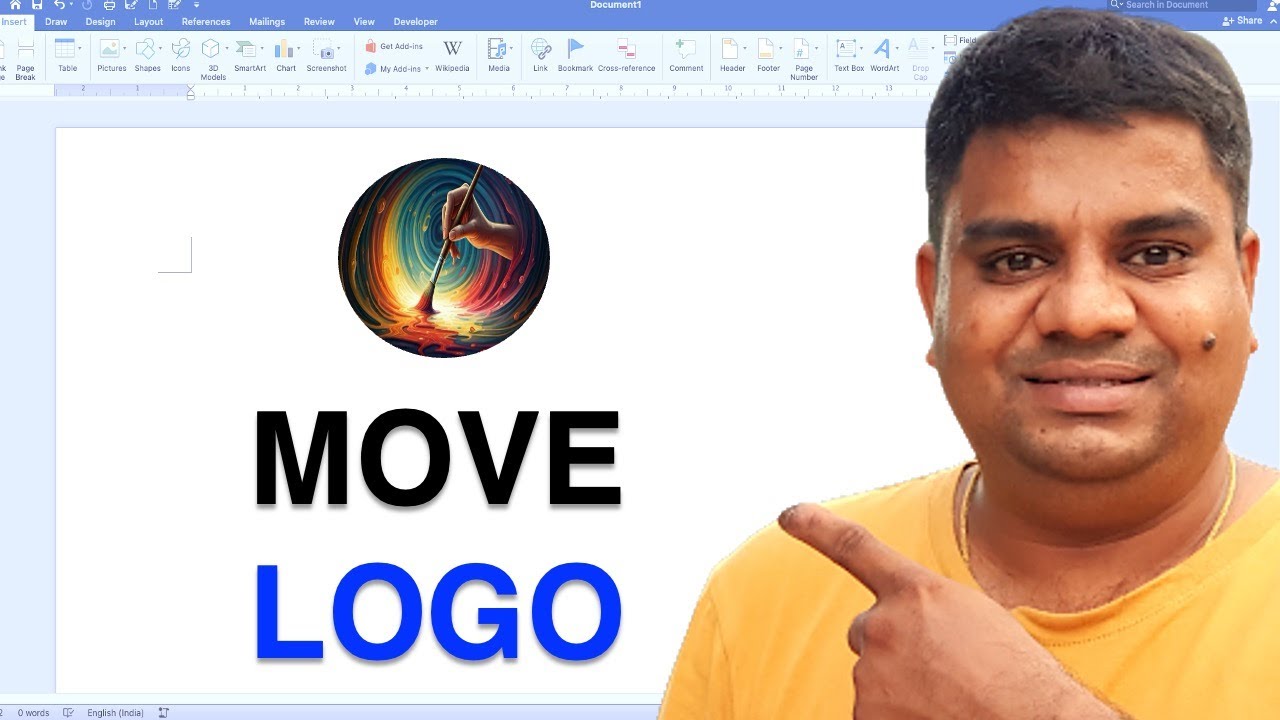
Task: Expand the Shapes dropdown arrow
Action: (x=161, y=48)
